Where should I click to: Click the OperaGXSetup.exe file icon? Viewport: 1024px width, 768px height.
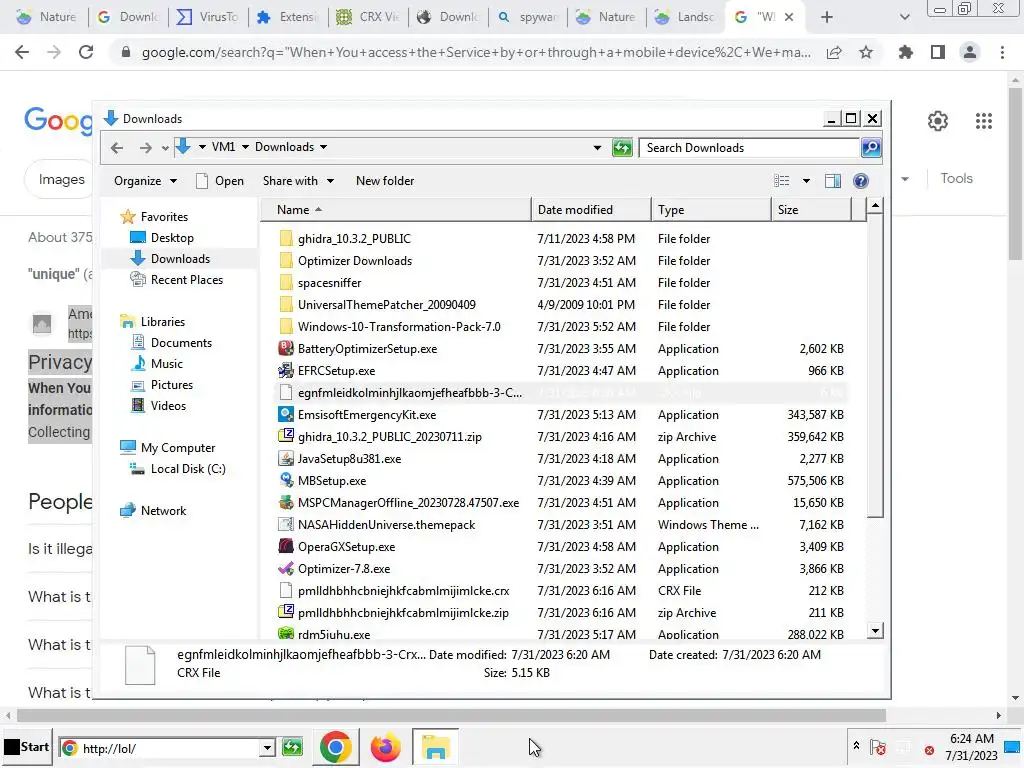coord(285,547)
